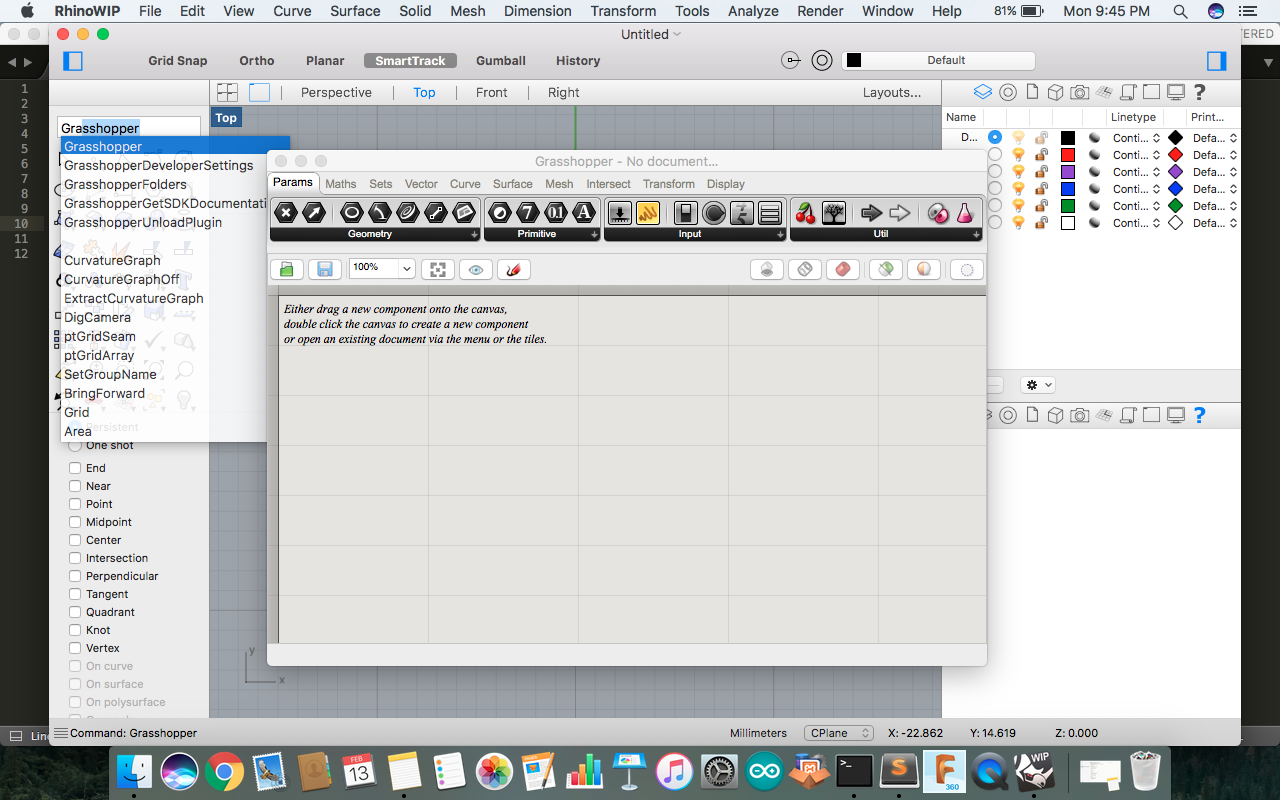
Task: Enable the Near object snap checkbox
Action: pyautogui.click(x=75, y=486)
